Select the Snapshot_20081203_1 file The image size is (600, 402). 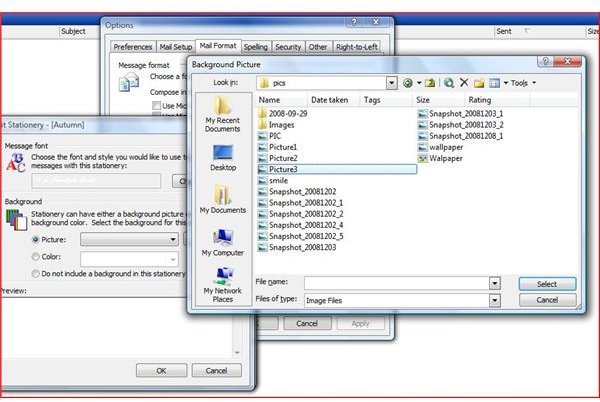461,114
